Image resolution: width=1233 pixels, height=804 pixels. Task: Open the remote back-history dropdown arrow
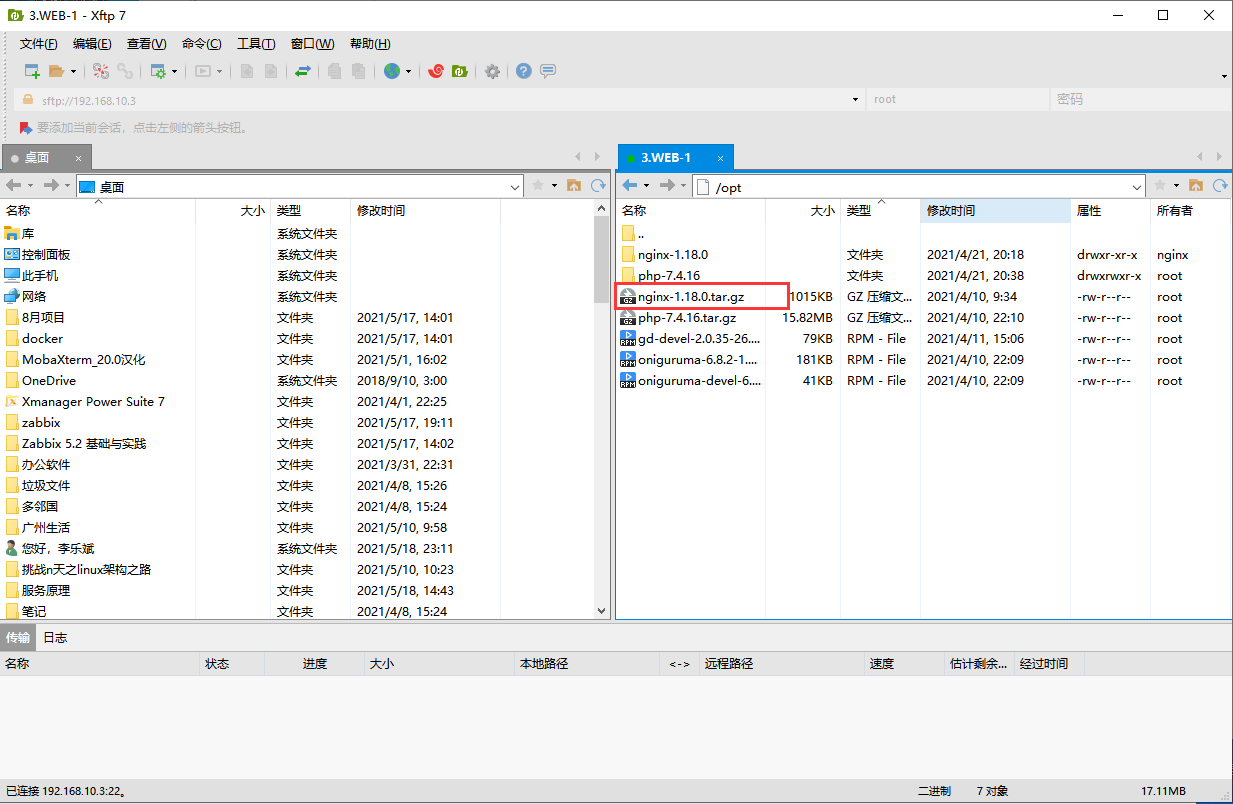click(646, 186)
